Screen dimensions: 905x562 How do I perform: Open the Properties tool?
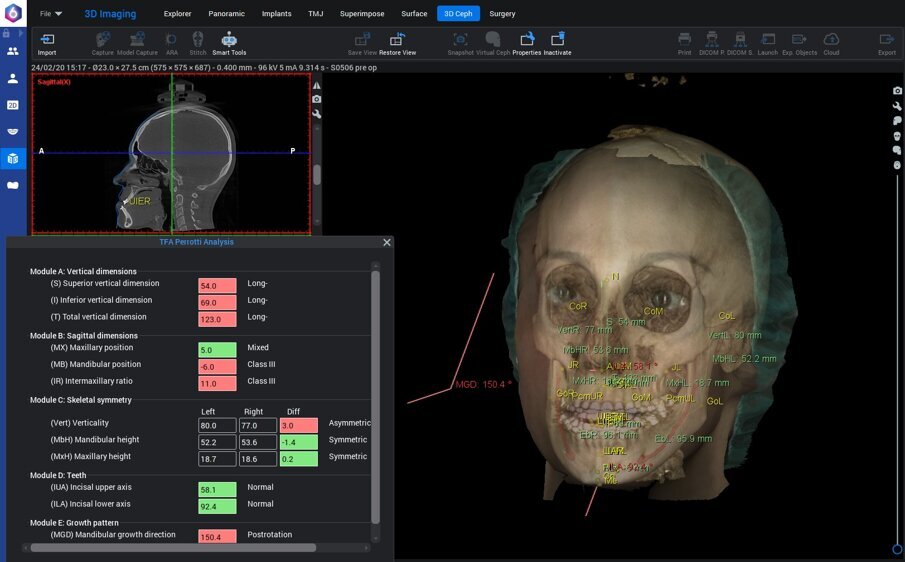click(526, 42)
